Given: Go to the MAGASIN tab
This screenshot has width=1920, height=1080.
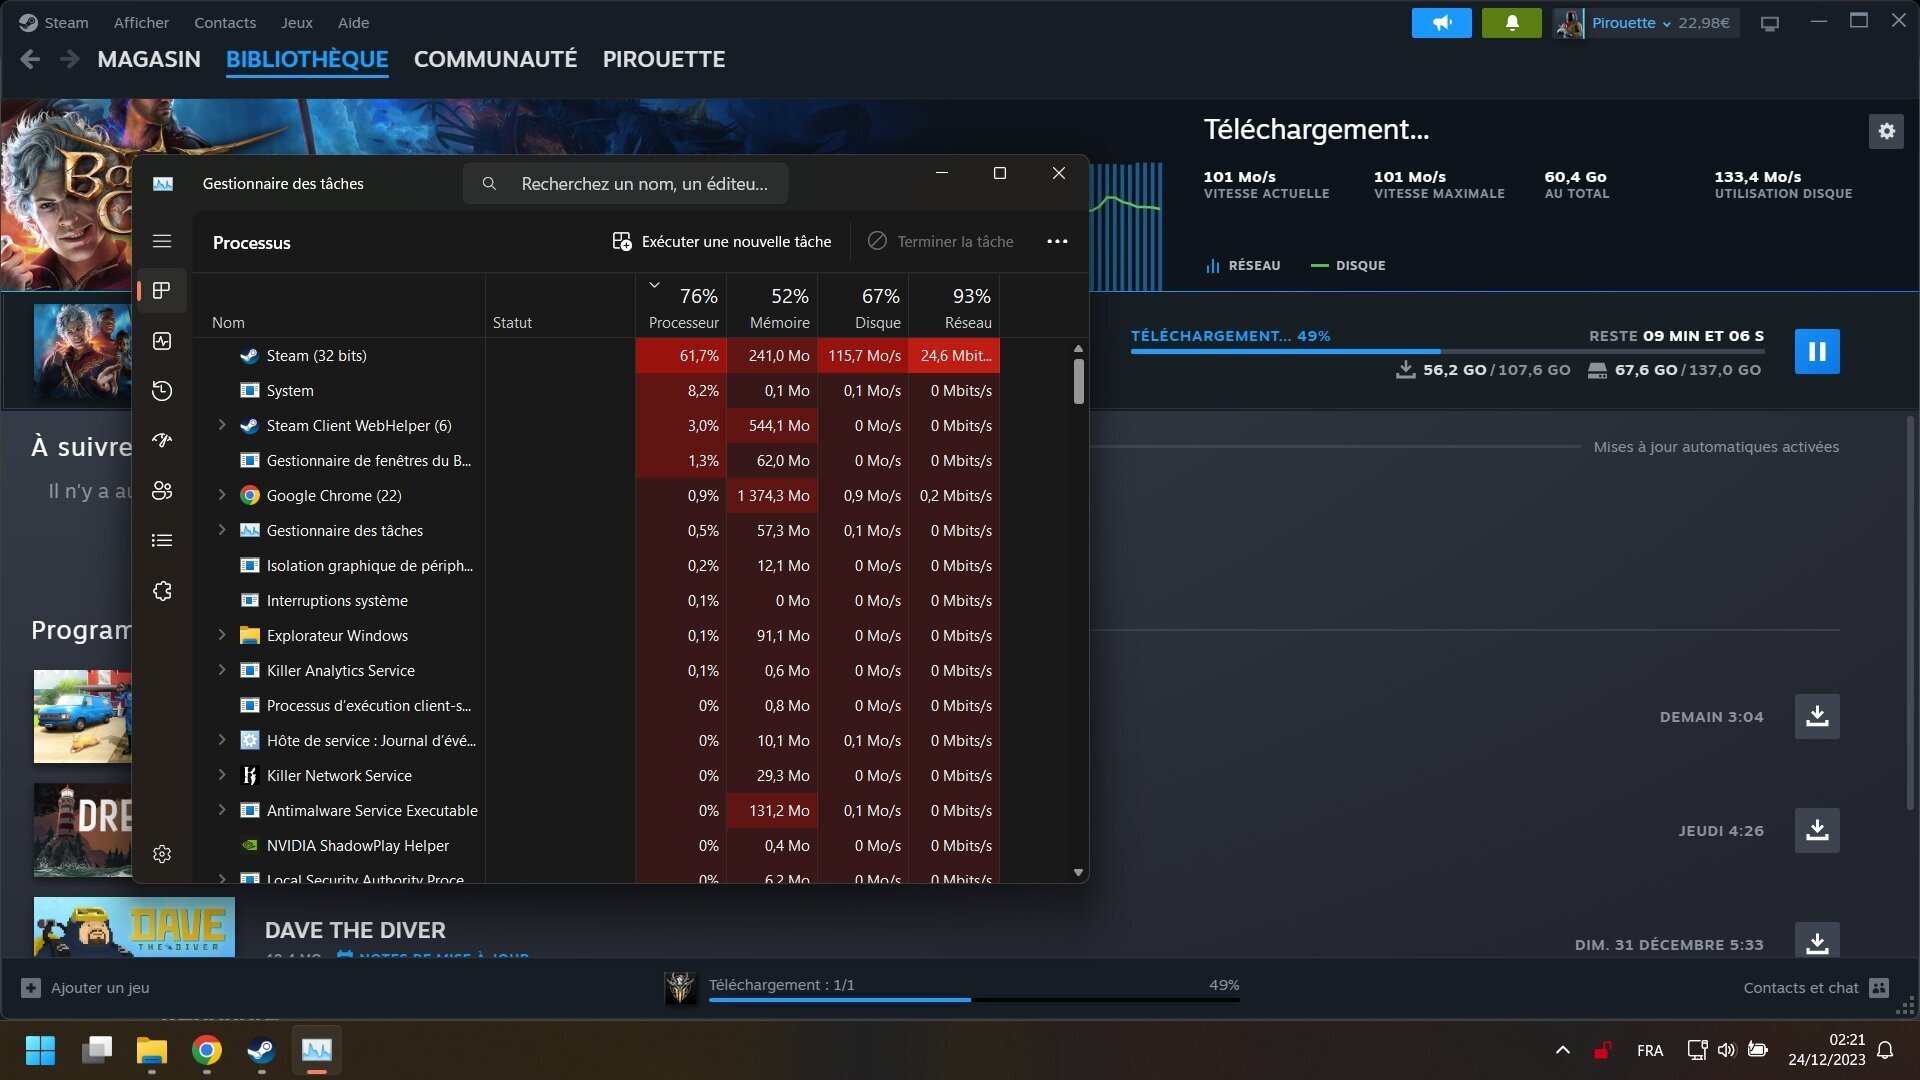Looking at the screenshot, I should 149,59.
